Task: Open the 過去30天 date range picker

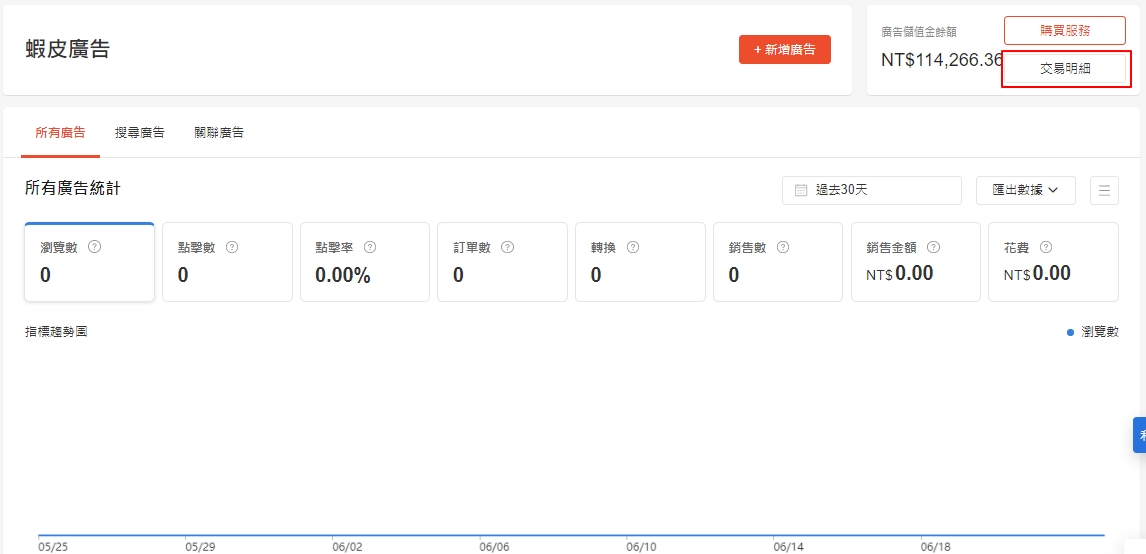Action: [x=871, y=190]
